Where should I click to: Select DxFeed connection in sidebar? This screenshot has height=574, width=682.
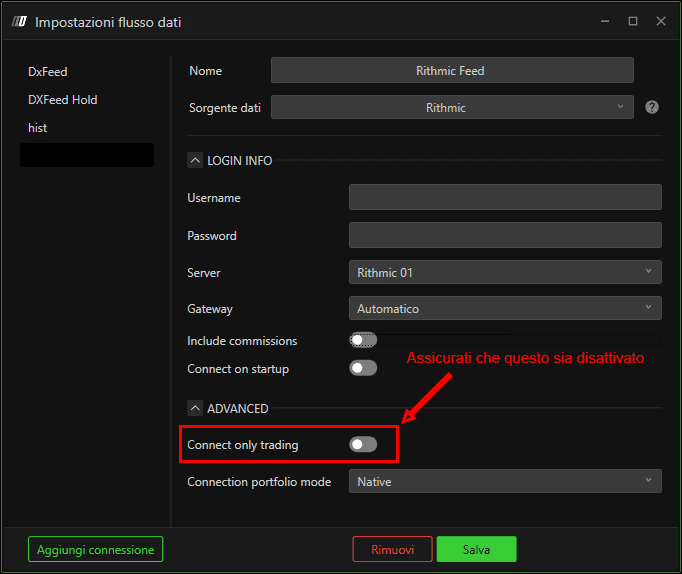[48, 72]
